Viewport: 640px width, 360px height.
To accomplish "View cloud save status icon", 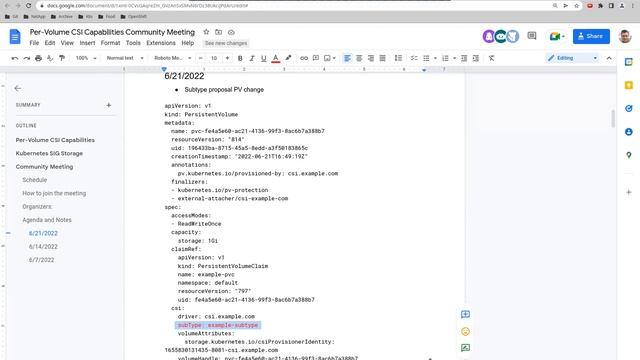I will click(x=231, y=32).
